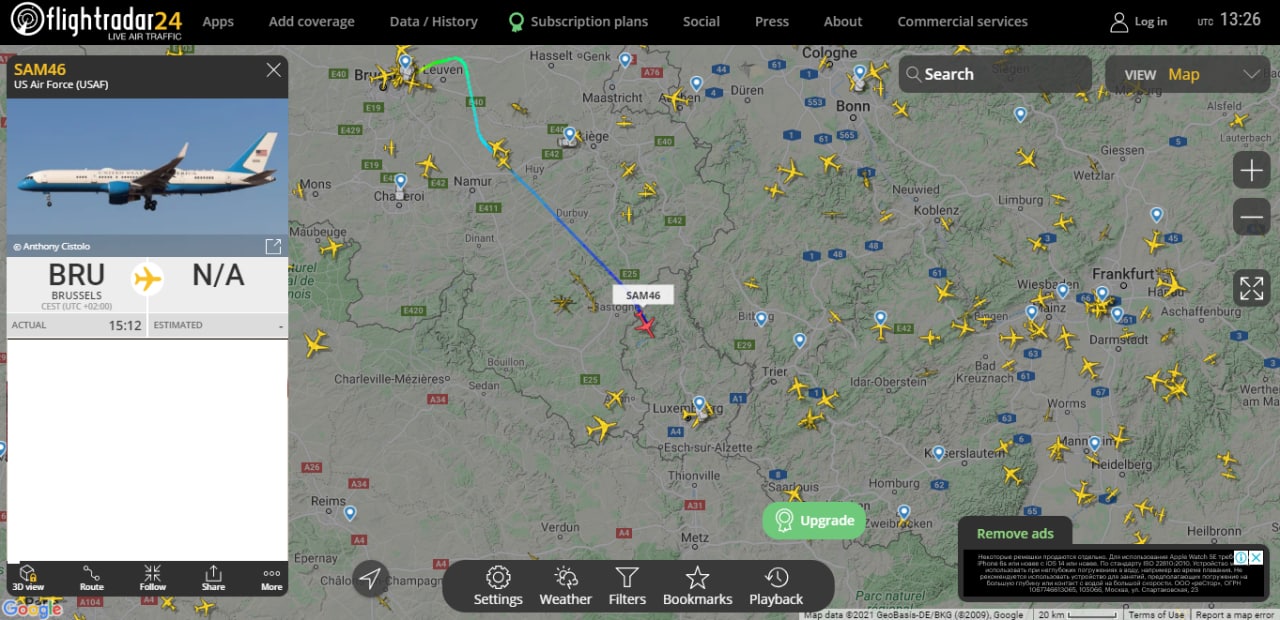Open map Settings gear
This screenshot has width=1280, height=620.
(x=498, y=586)
